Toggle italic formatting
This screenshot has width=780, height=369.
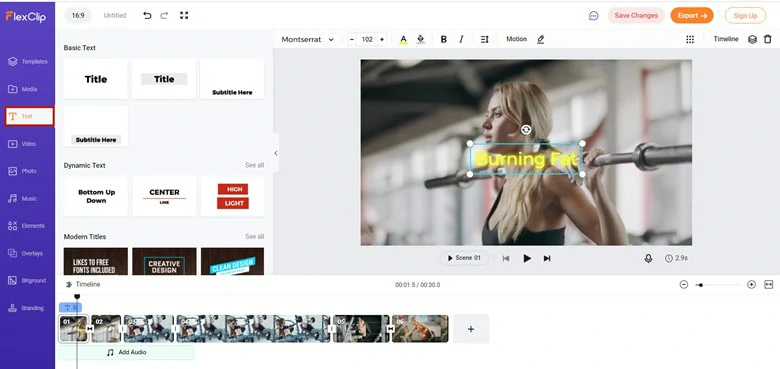pos(461,39)
